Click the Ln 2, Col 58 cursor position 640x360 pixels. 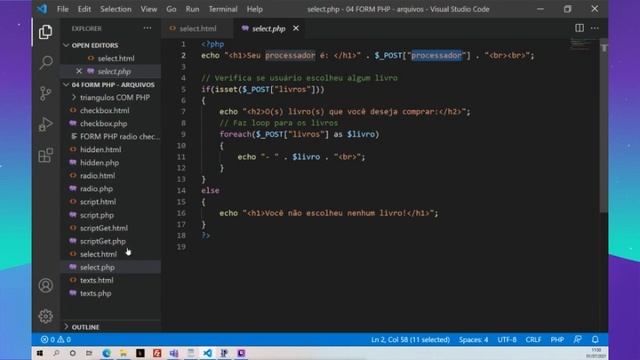click(410, 340)
